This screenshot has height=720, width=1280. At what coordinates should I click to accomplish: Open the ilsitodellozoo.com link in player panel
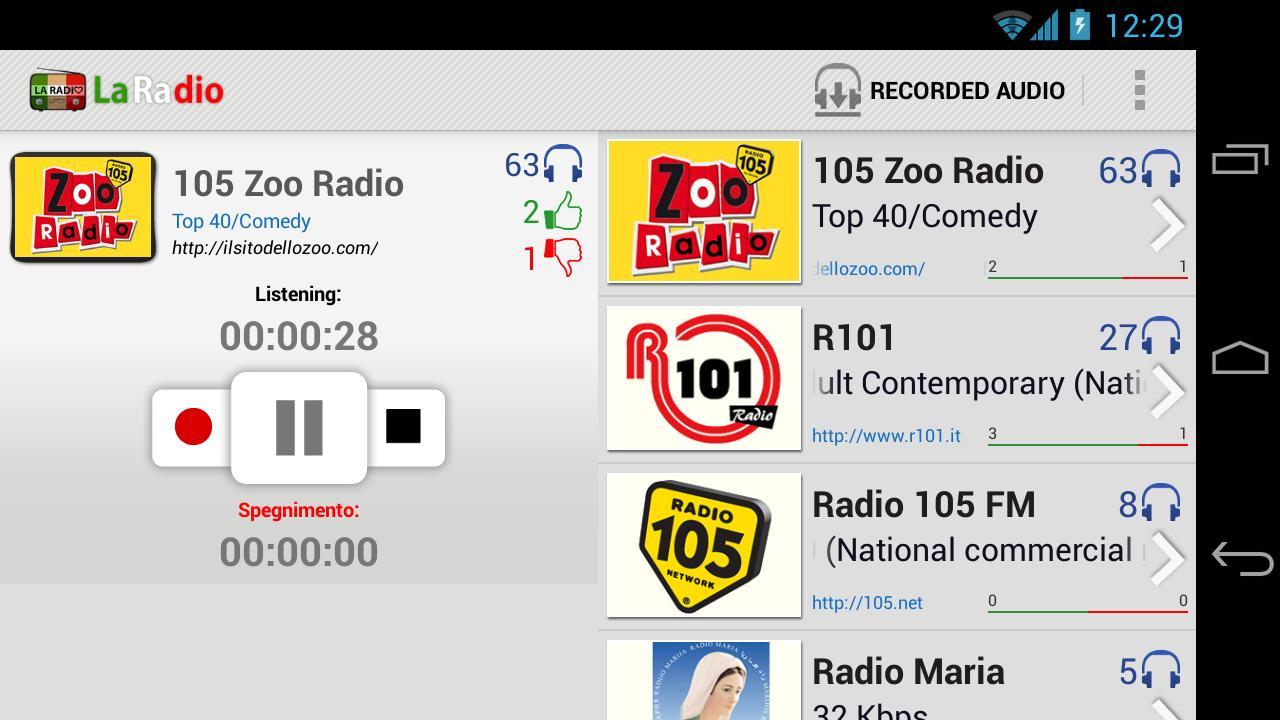click(x=275, y=248)
